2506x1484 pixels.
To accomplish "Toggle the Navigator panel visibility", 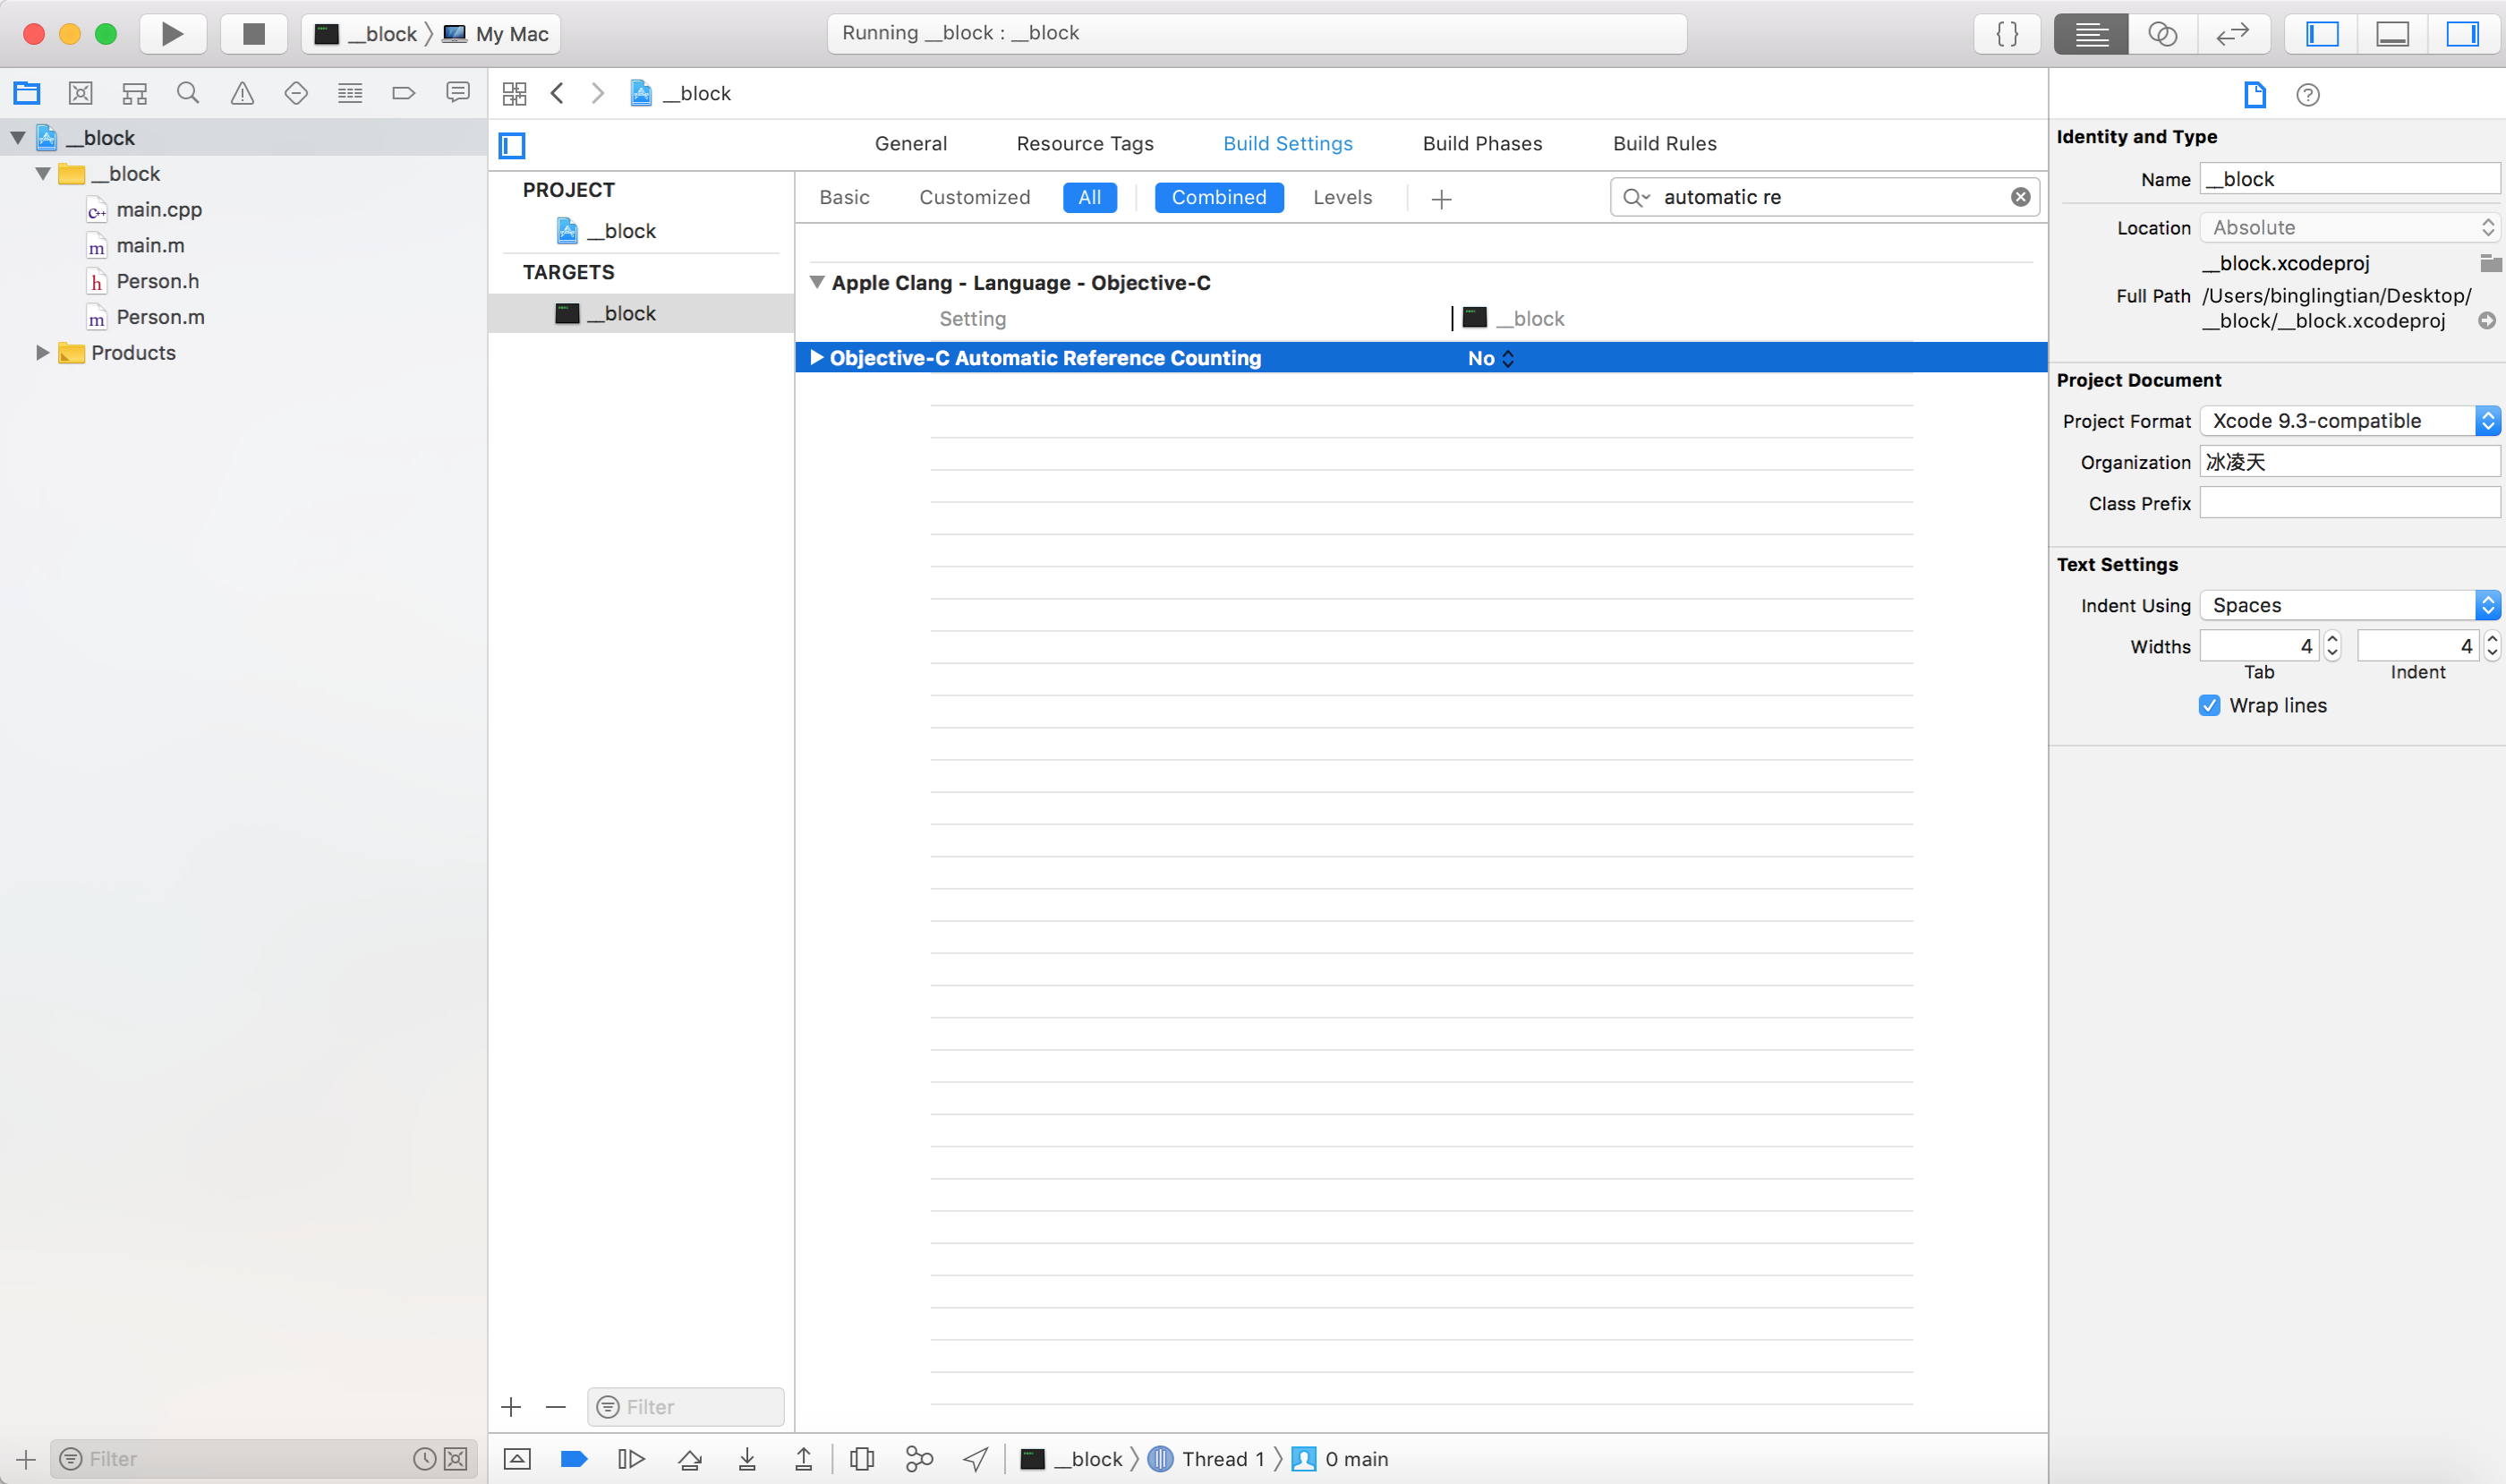I will point(2322,34).
